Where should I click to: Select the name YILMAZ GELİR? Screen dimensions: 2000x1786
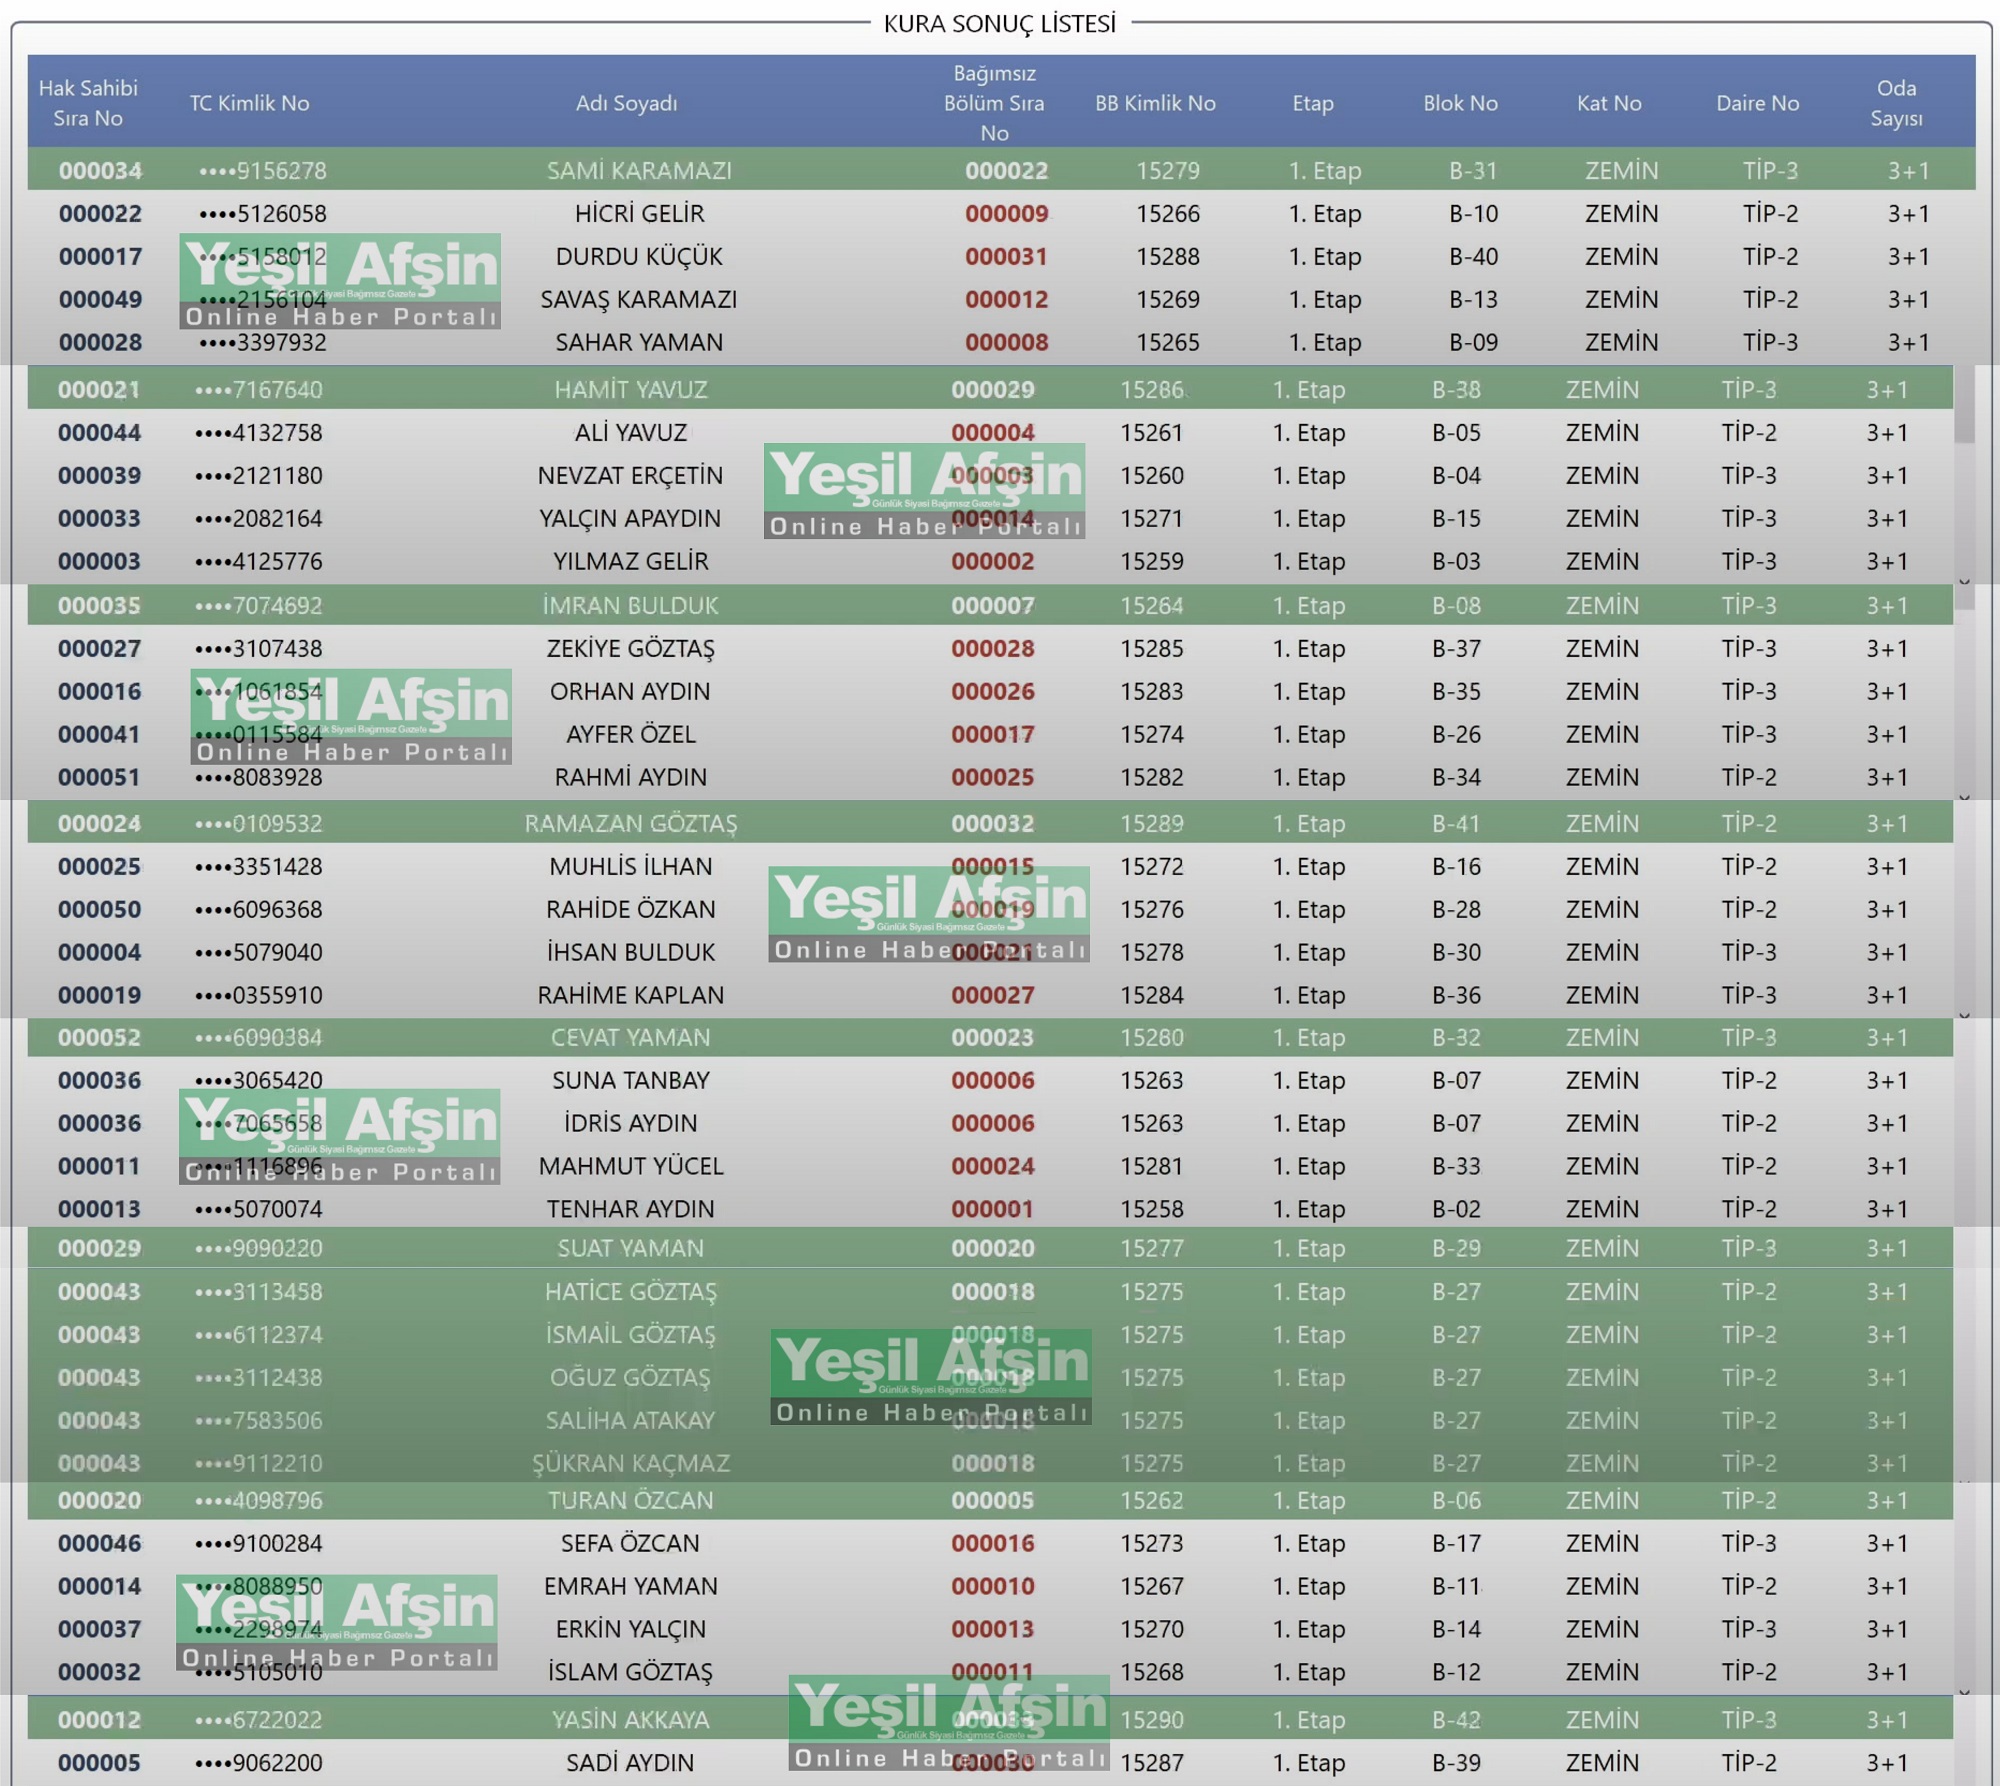(630, 561)
